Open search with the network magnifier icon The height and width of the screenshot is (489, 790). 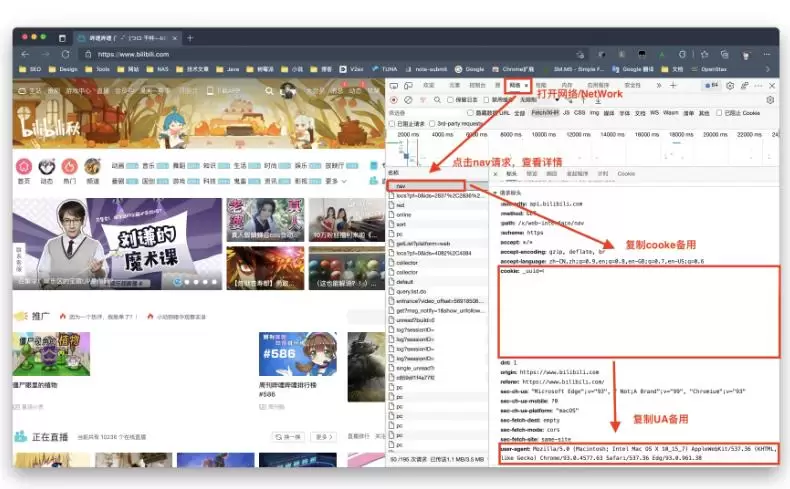(437, 100)
